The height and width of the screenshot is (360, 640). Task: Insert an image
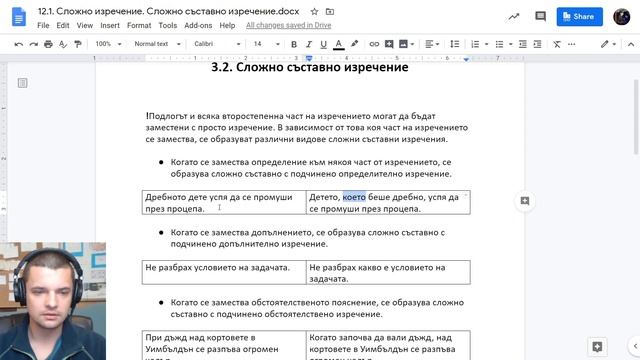(403, 44)
